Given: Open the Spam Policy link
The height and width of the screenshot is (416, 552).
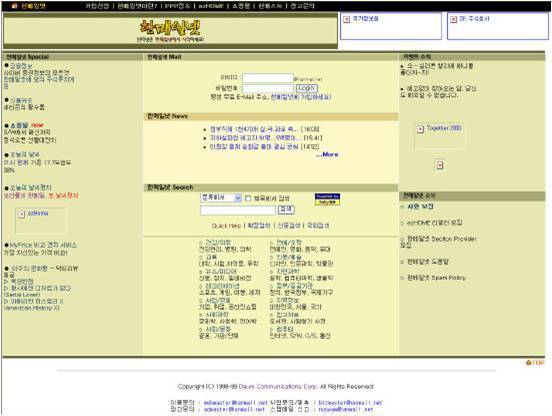Looking at the screenshot, I should pyautogui.click(x=436, y=278).
